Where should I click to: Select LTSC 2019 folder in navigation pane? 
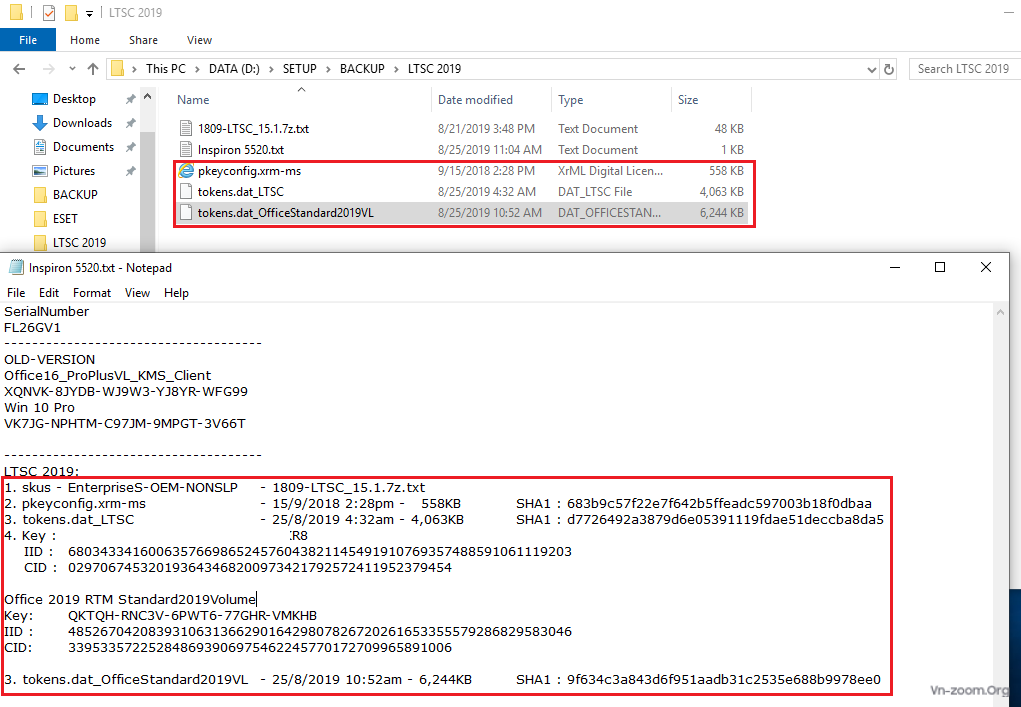point(79,243)
